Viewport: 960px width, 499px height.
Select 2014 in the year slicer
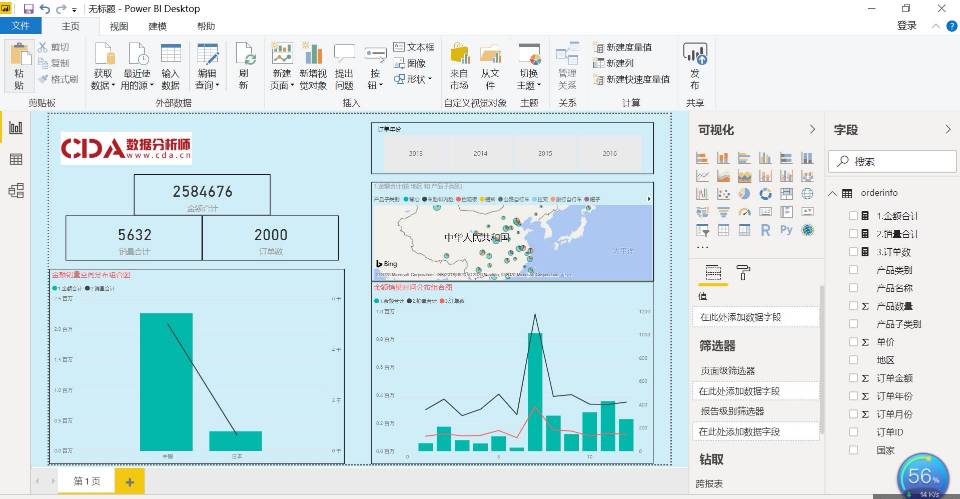pyautogui.click(x=480, y=154)
